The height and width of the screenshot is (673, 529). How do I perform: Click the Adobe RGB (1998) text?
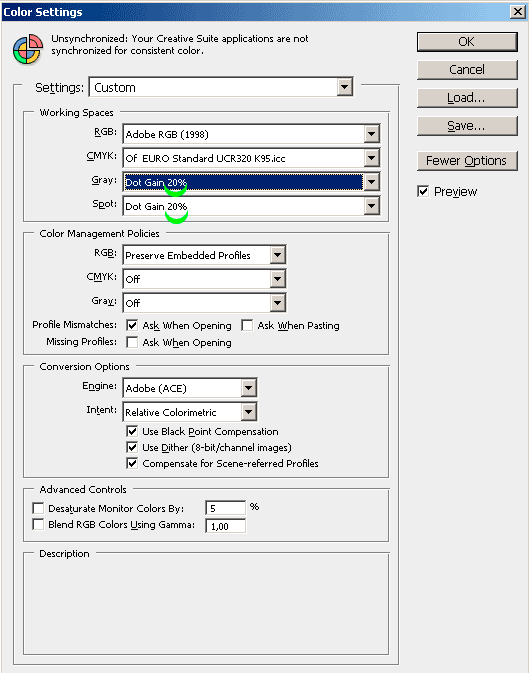point(167,135)
